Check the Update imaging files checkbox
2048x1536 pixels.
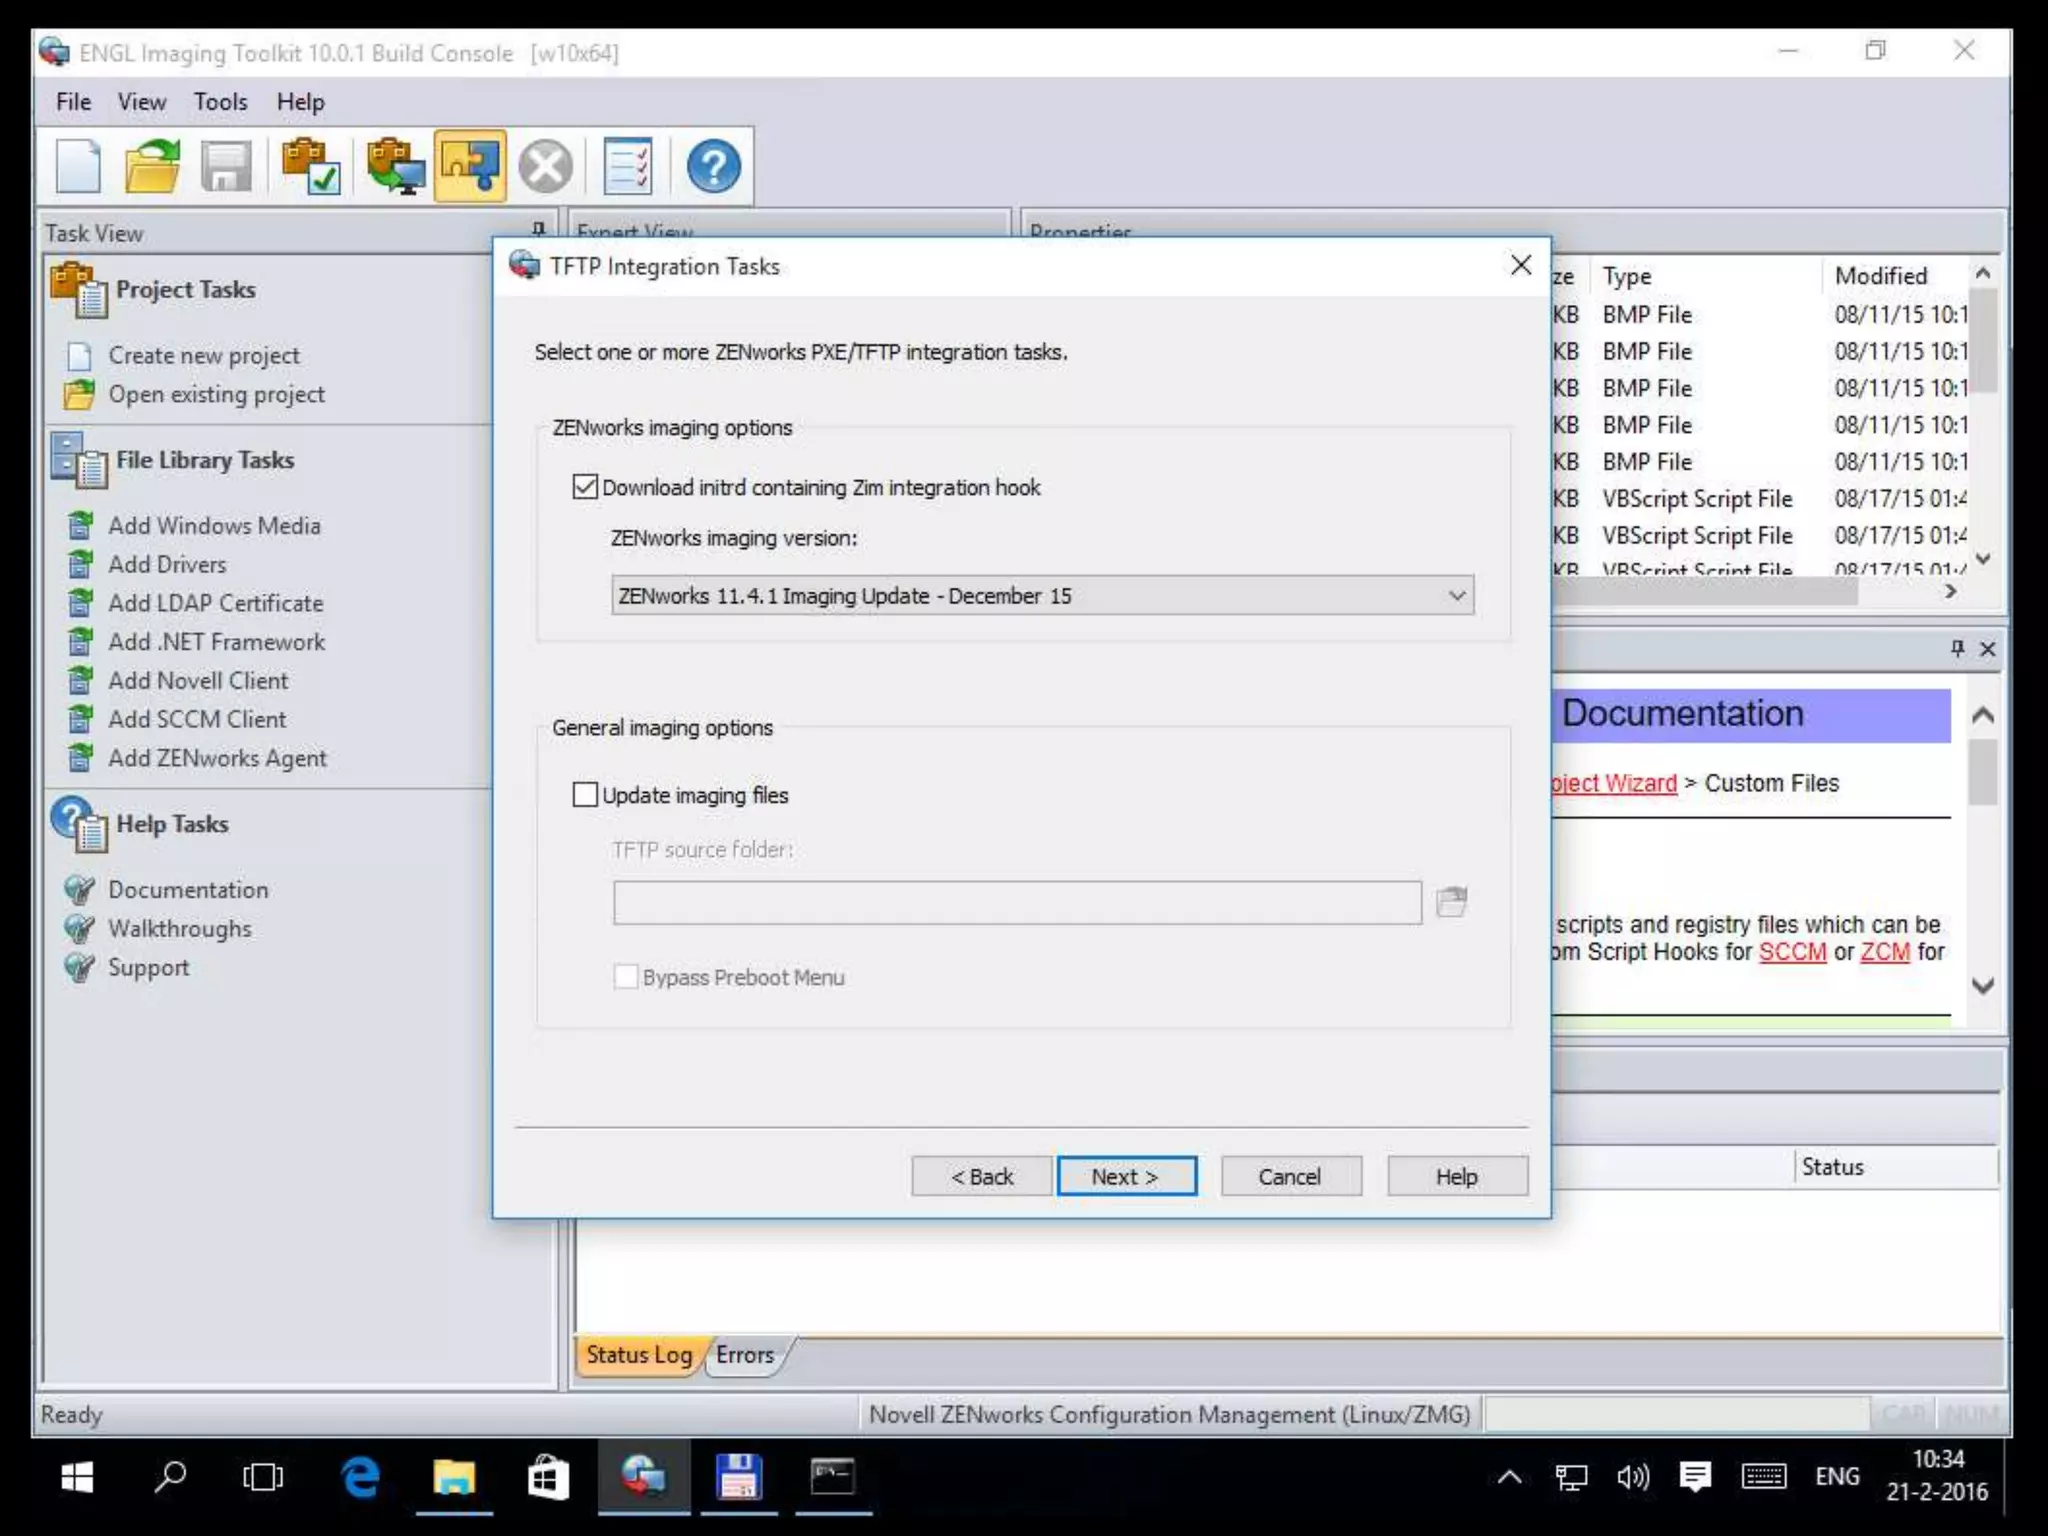585,795
